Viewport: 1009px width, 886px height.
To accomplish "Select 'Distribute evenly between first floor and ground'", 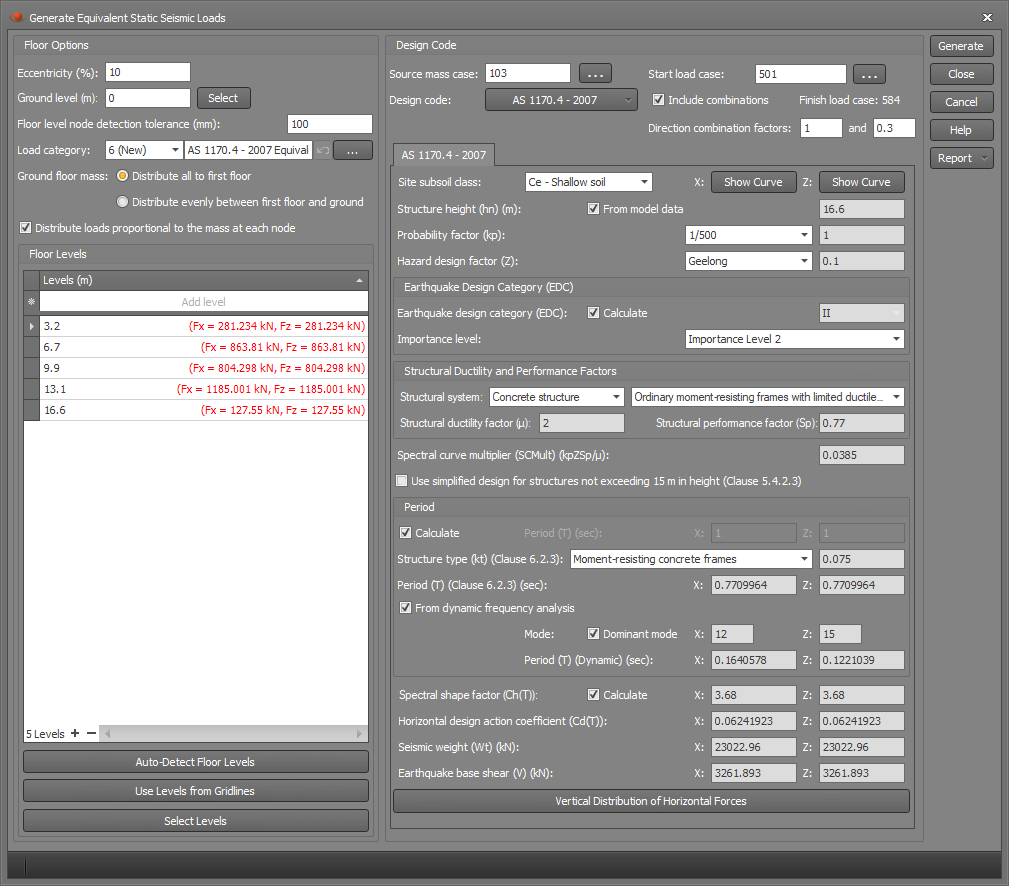I will pyautogui.click(x=122, y=202).
